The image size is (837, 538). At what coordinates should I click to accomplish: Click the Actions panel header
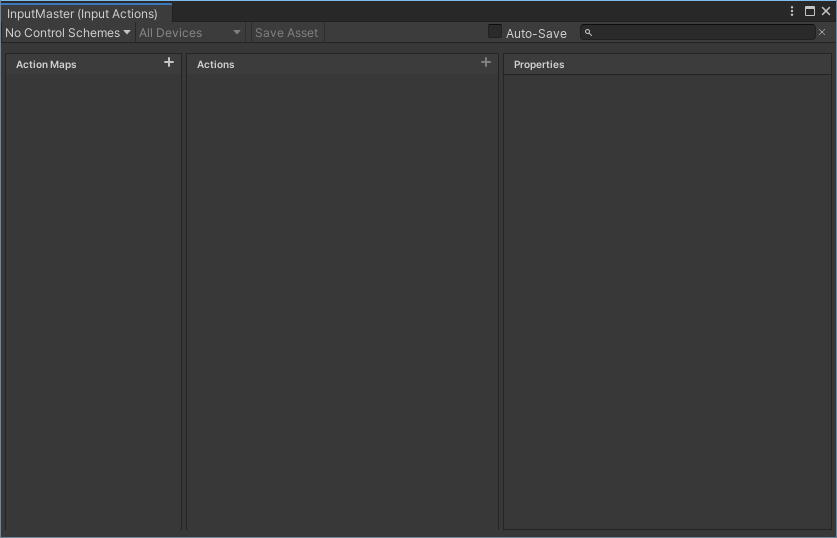click(x=342, y=64)
